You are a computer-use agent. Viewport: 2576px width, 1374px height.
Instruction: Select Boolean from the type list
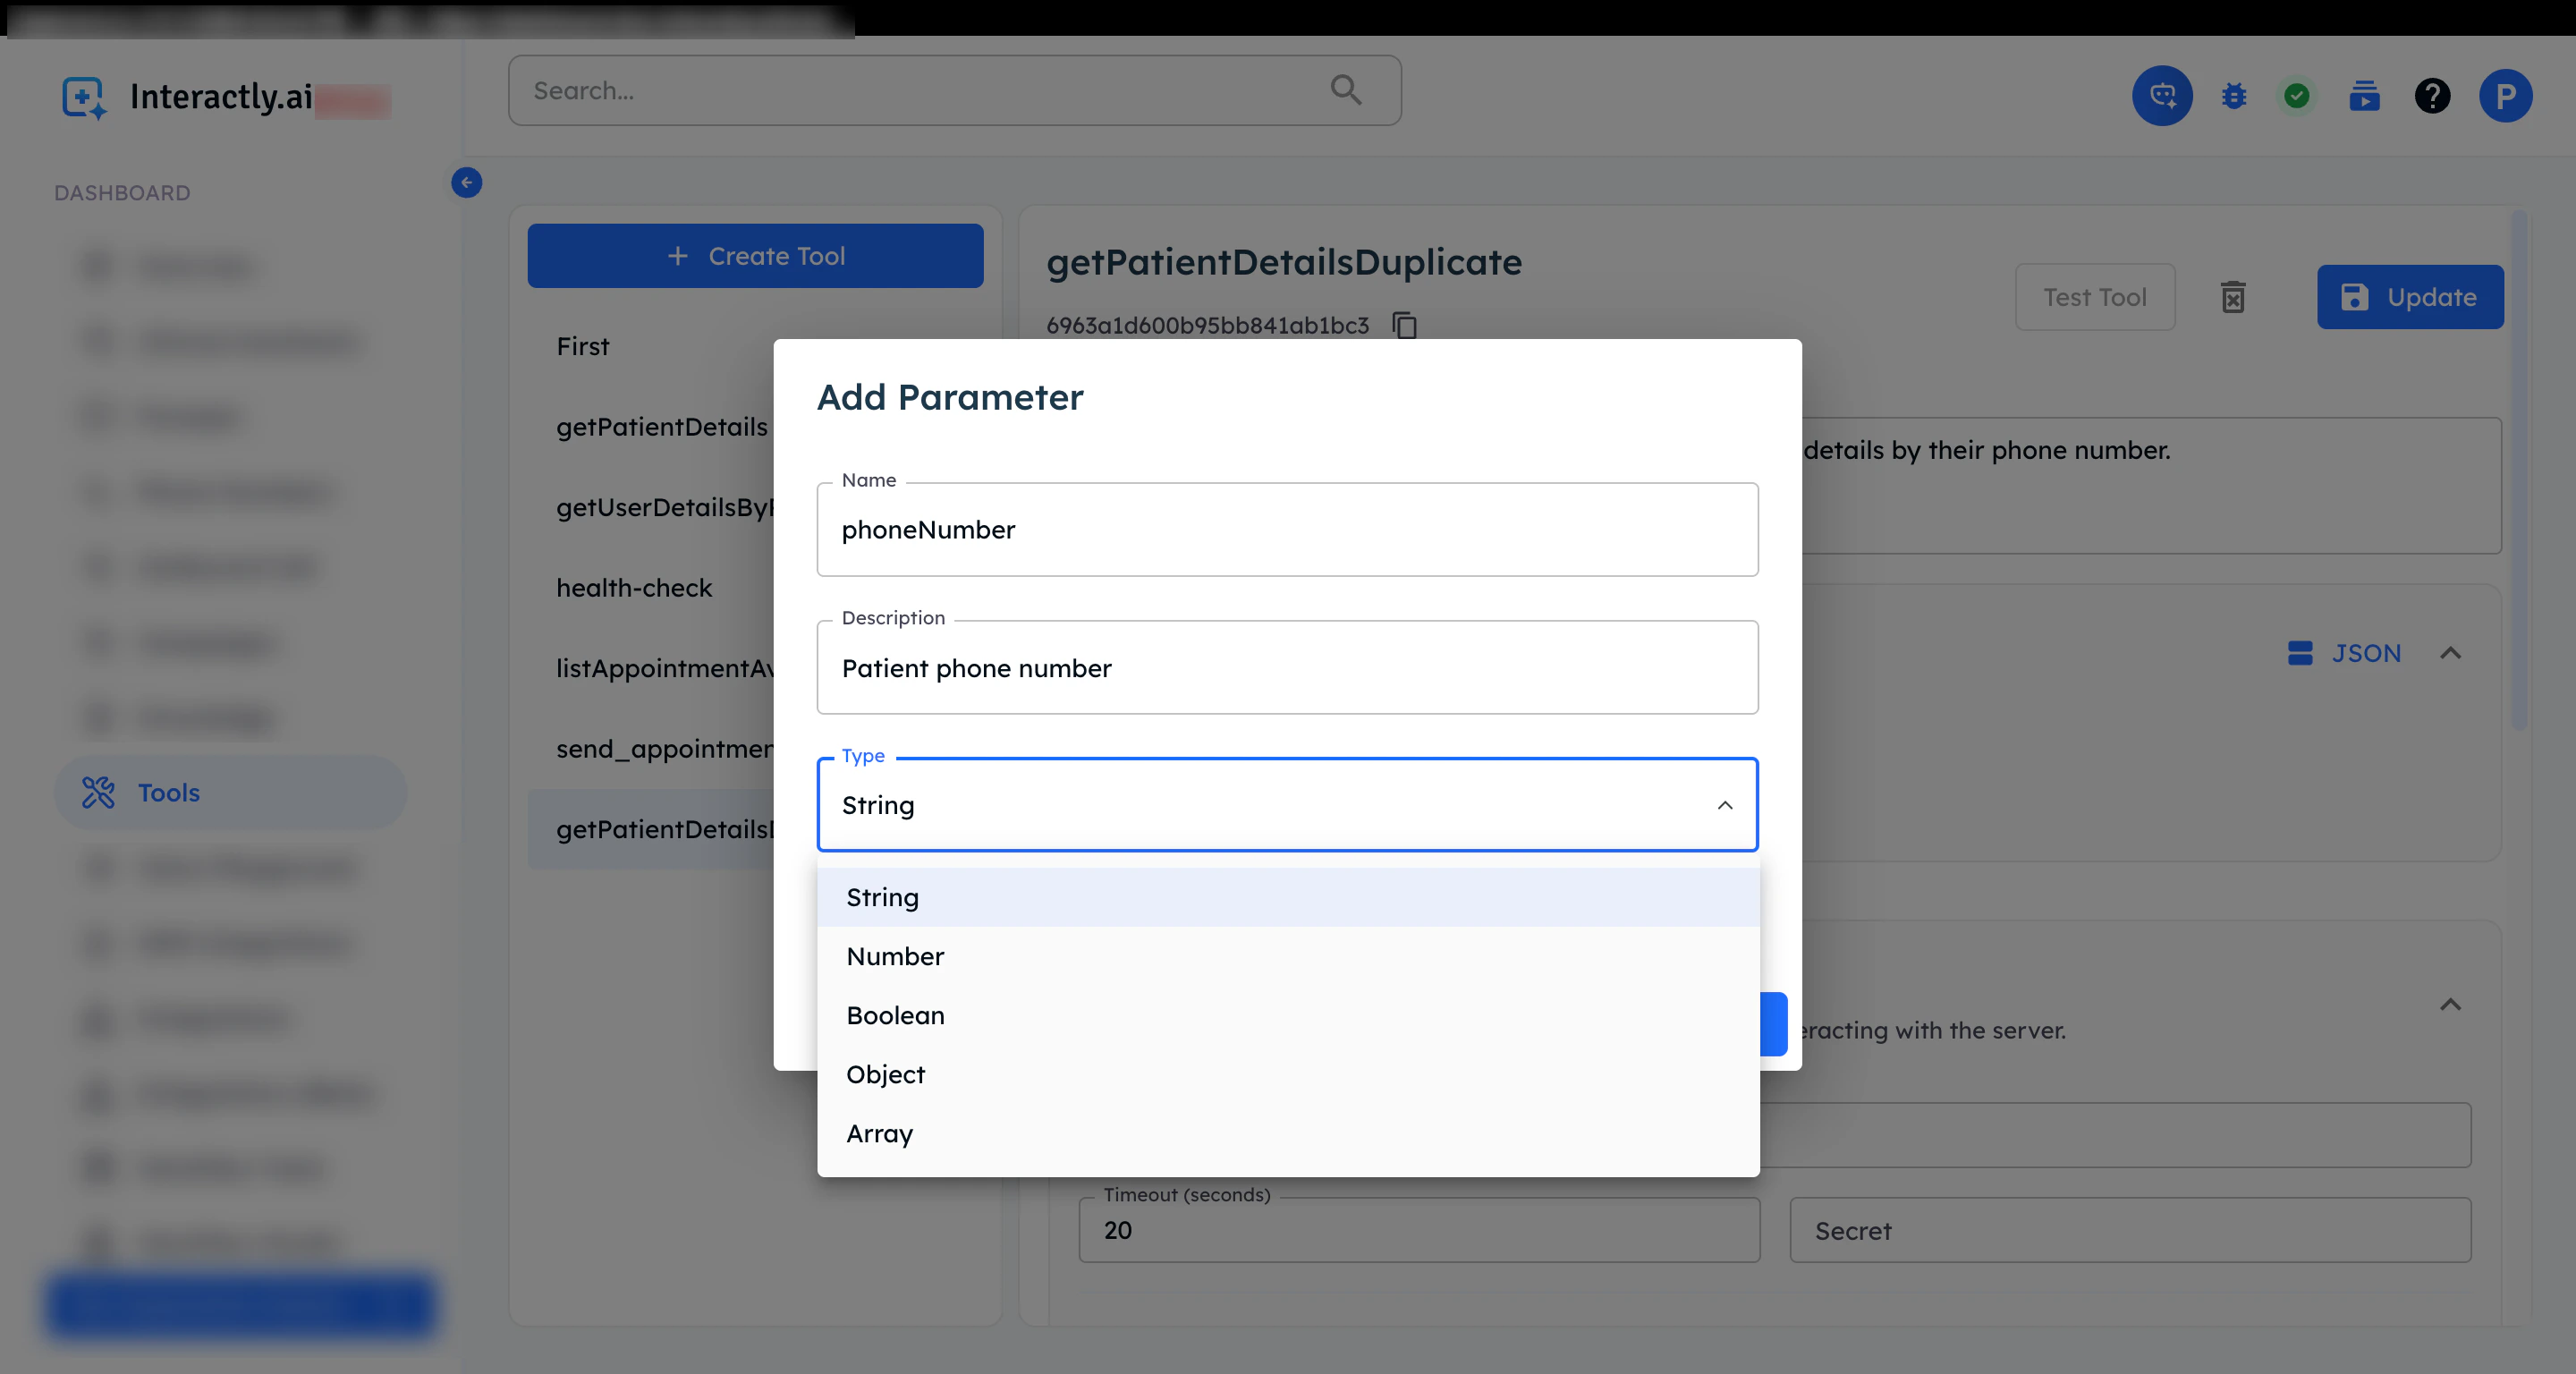[895, 1015]
